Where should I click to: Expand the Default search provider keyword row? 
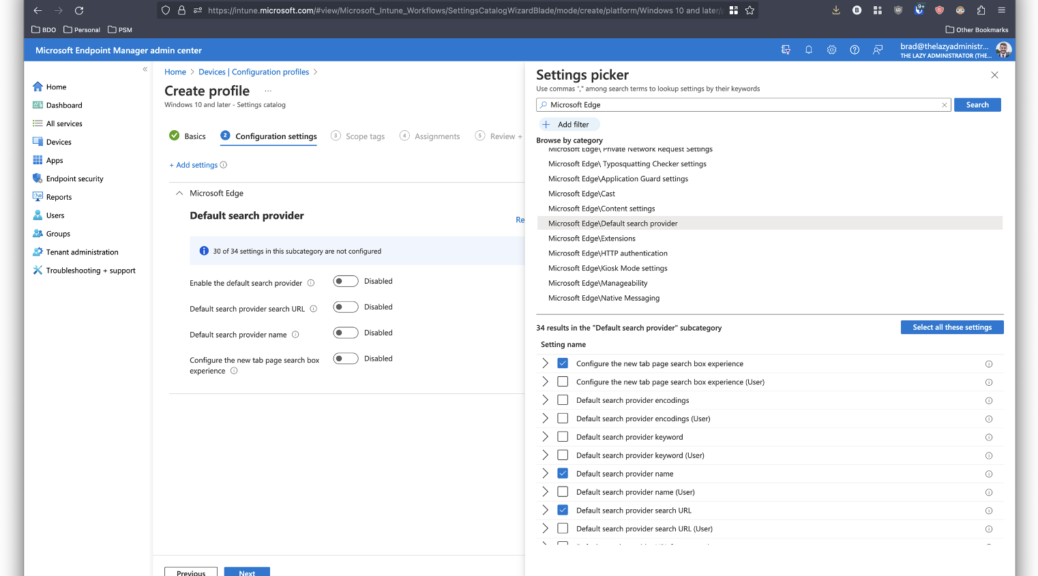(x=545, y=437)
